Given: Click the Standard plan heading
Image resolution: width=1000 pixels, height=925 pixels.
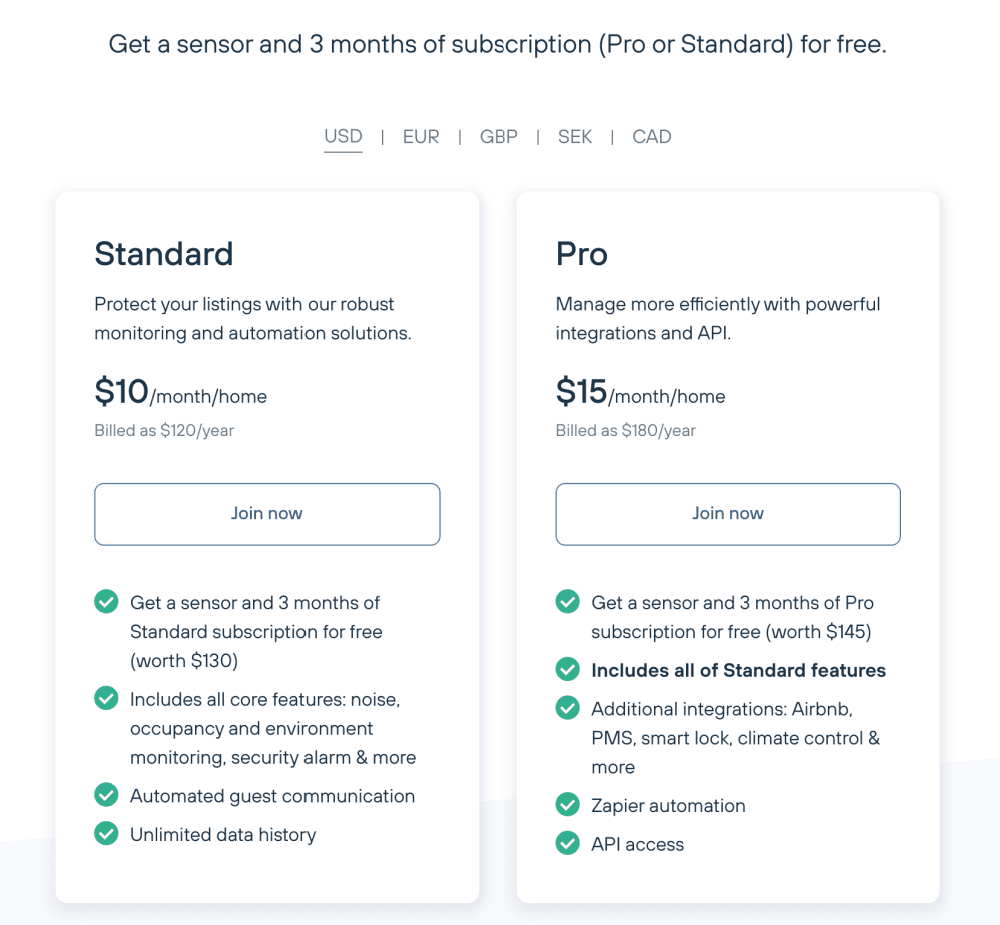Looking at the screenshot, I should tap(164, 254).
